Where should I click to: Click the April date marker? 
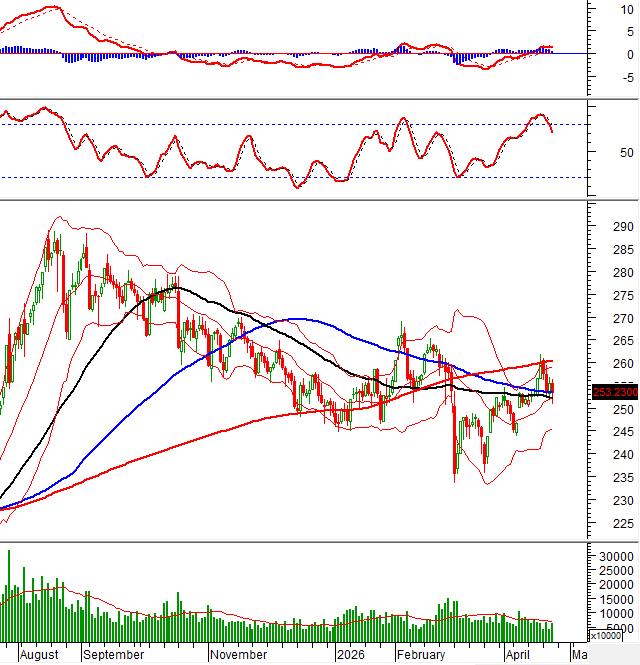(x=517, y=655)
